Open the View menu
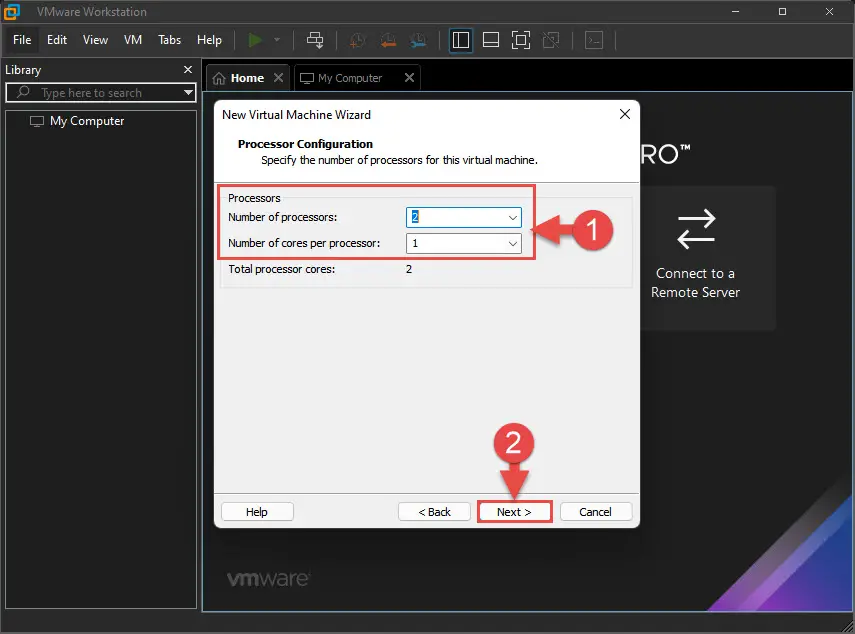The width and height of the screenshot is (855, 634). [95, 40]
